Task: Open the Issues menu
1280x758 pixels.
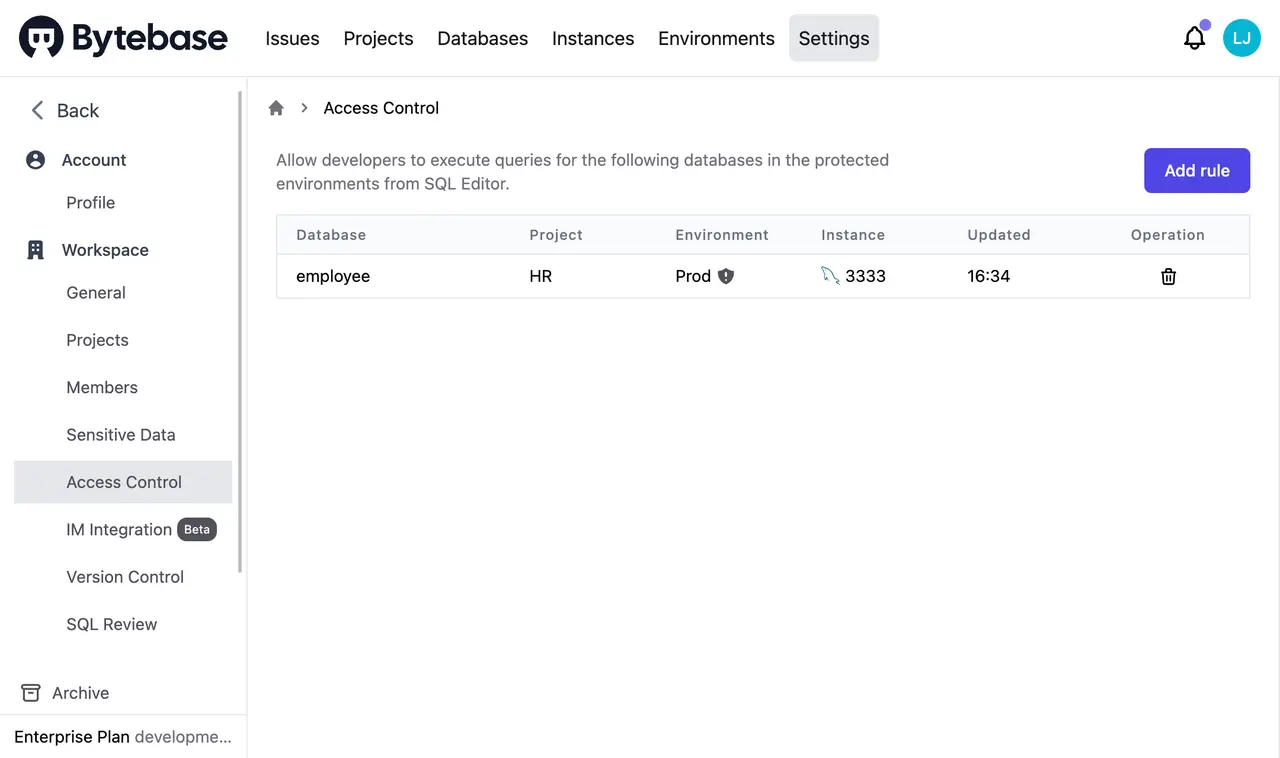Action: click(292, 38)
